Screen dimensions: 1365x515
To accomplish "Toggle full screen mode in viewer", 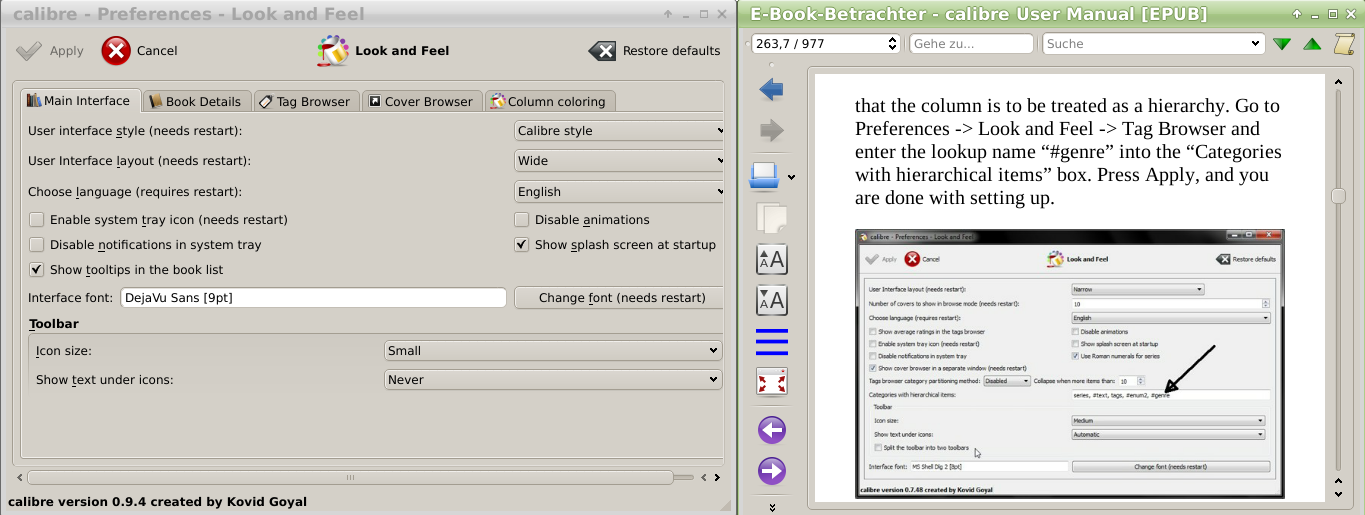I will pos(771,381).
